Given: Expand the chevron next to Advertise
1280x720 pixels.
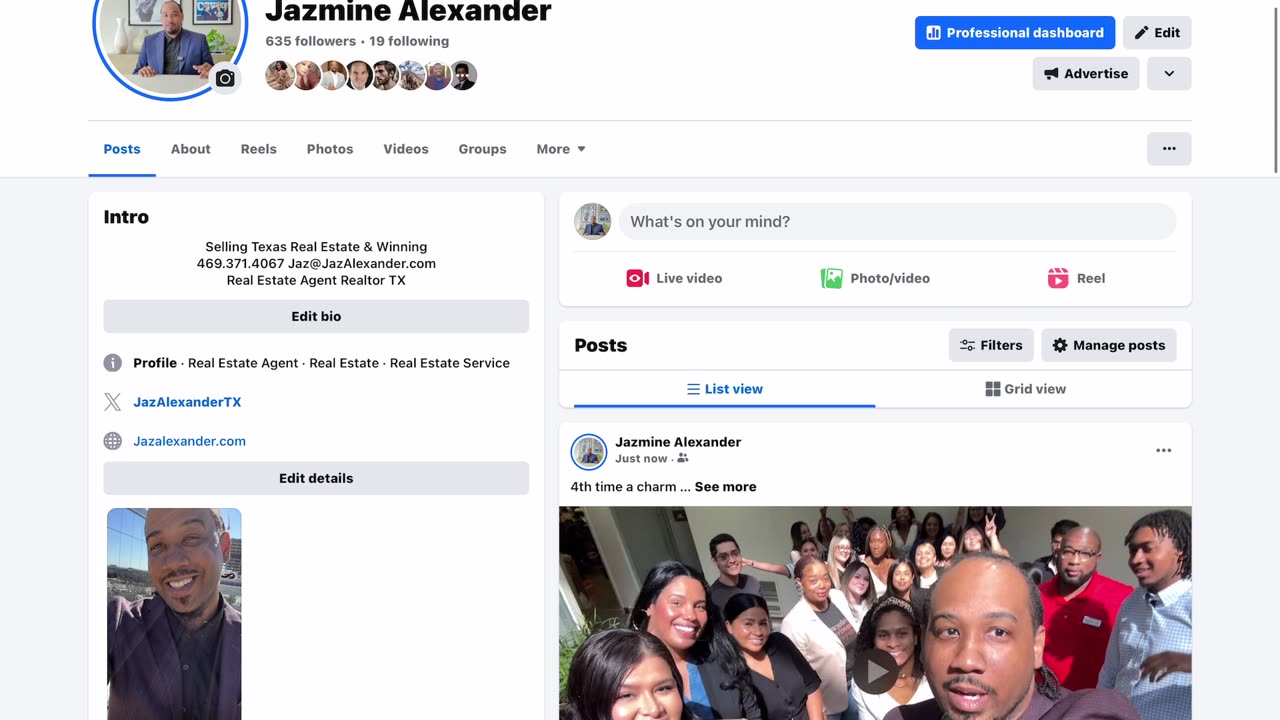Looking at the screenshot, I should pyautogui.click(x=1169, y=74).
